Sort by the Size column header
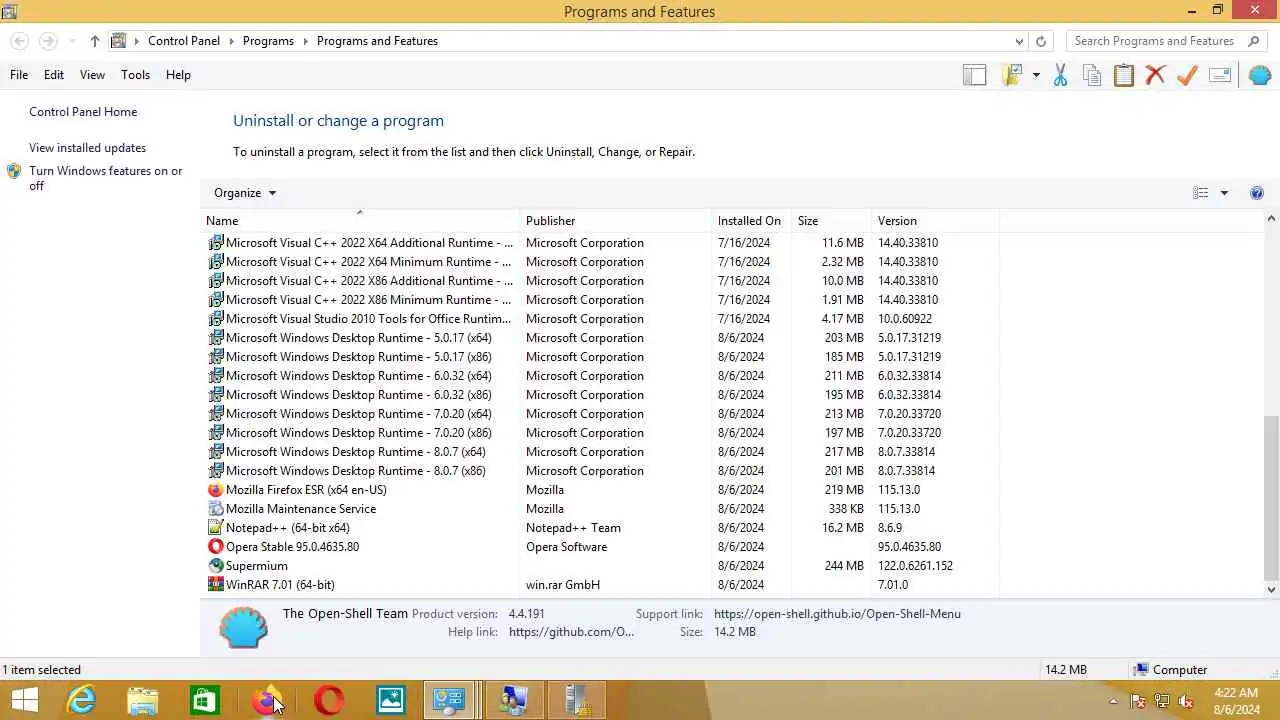This screenshot has height=720, width=1280. coord(832,221)
